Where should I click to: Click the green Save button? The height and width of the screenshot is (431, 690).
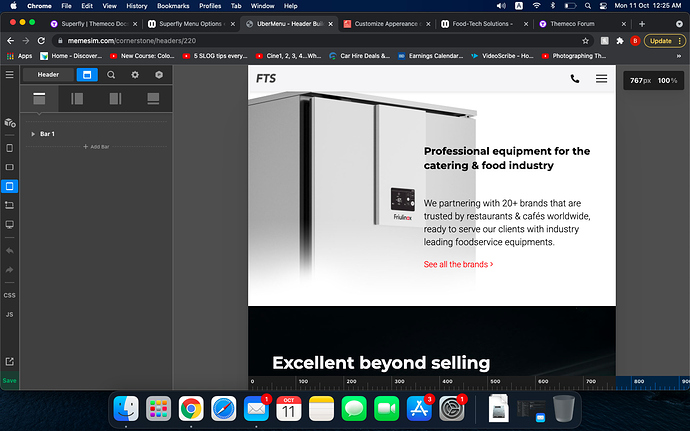coord(9,380)
